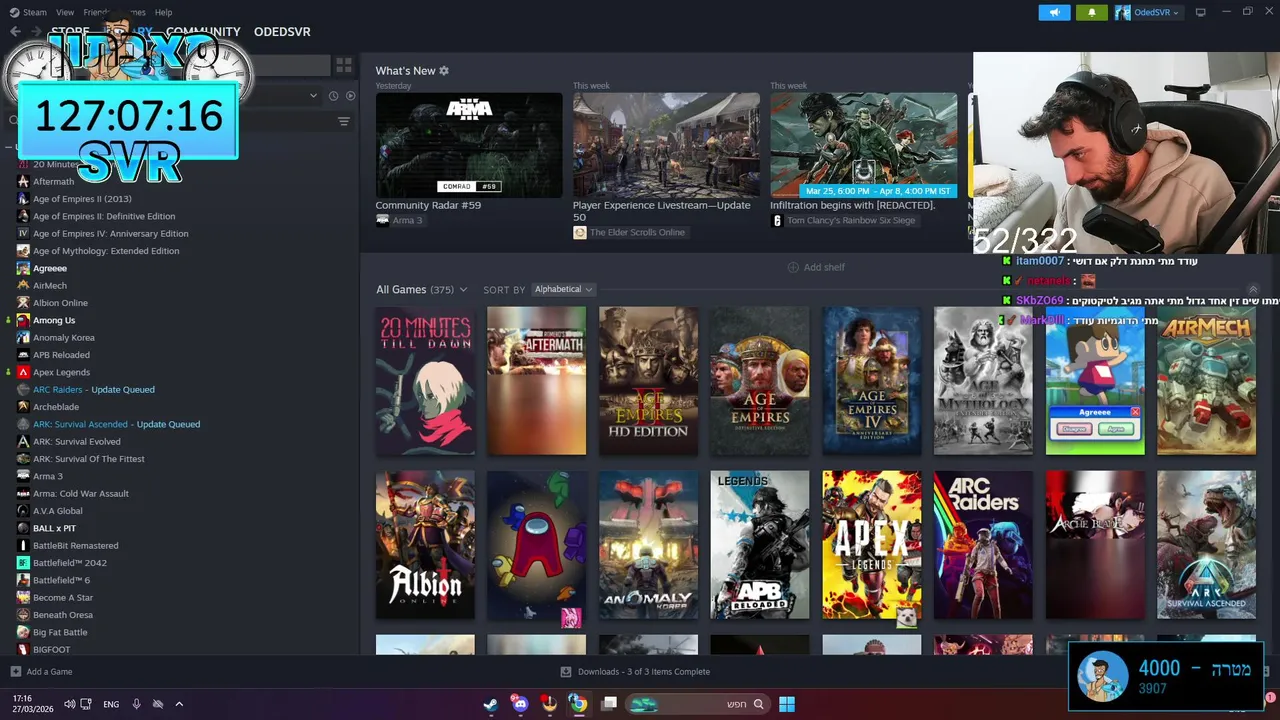Click the recent activity clock filter icon
Screen dimensions: 1280x720
[x=333, y=96]
